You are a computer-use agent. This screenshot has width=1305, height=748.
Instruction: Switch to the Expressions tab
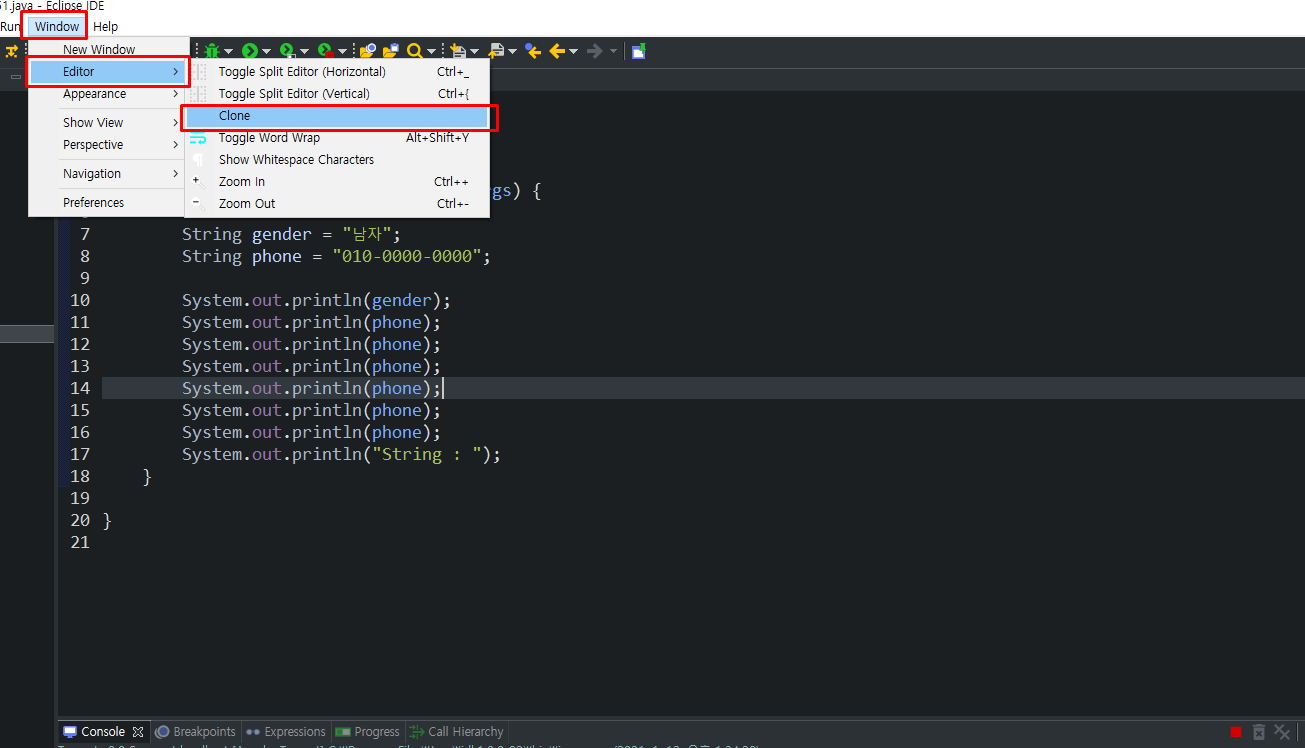click(x=286, y=732)
